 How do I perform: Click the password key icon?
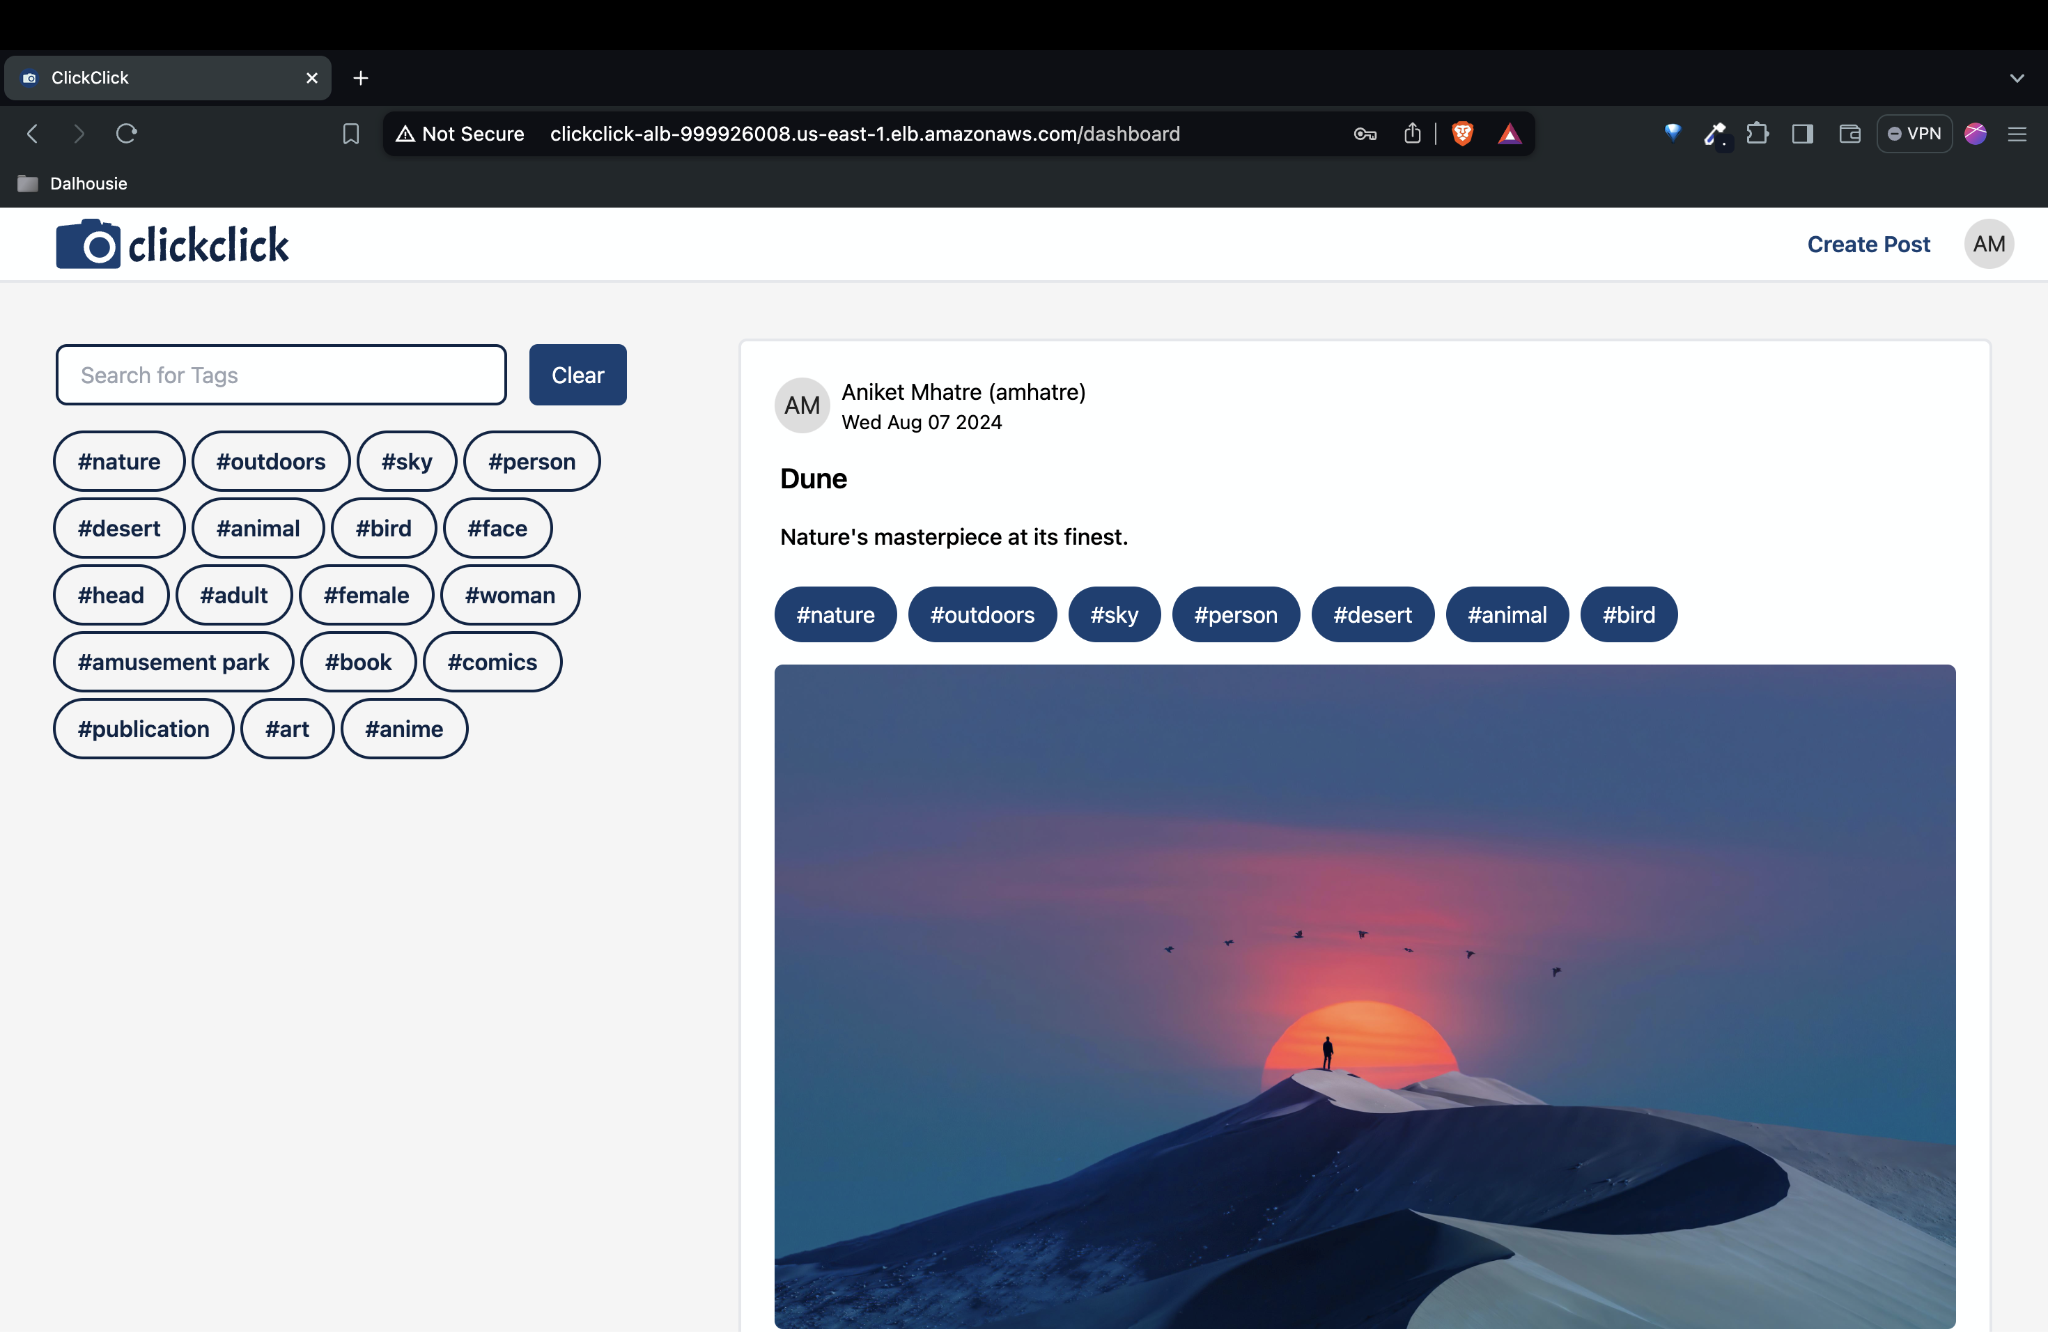pyautogui.click(x=1365, y=133)
